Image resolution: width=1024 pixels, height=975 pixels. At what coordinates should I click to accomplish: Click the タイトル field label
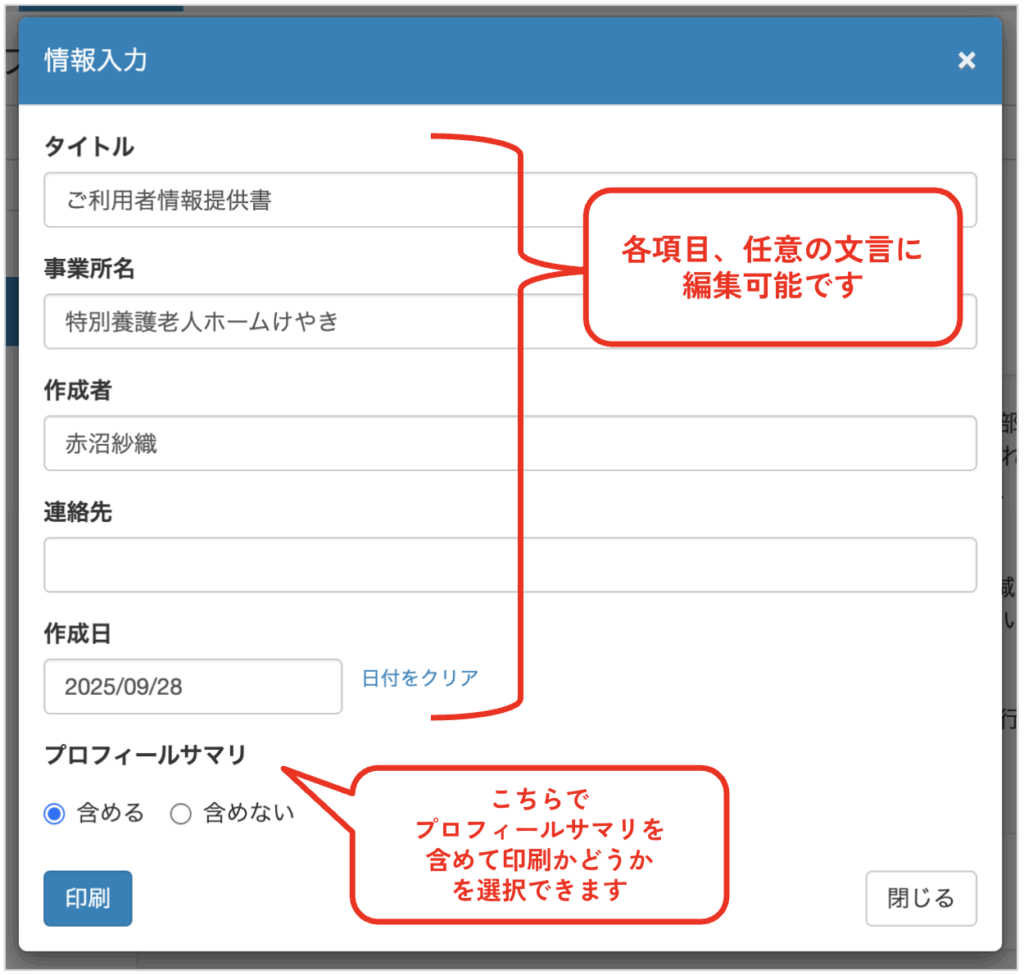tap(89, 147)
